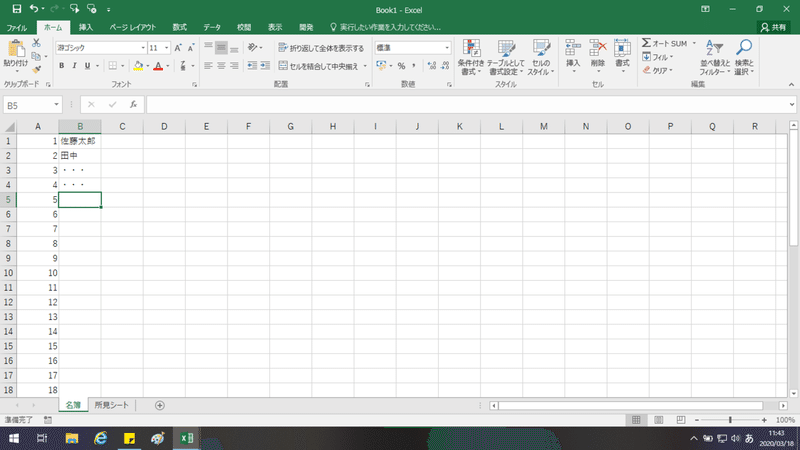The height and width of the screenshot is (450, 800).
Task: Toggle middle vertical alignment
Action: coord(221,48)
